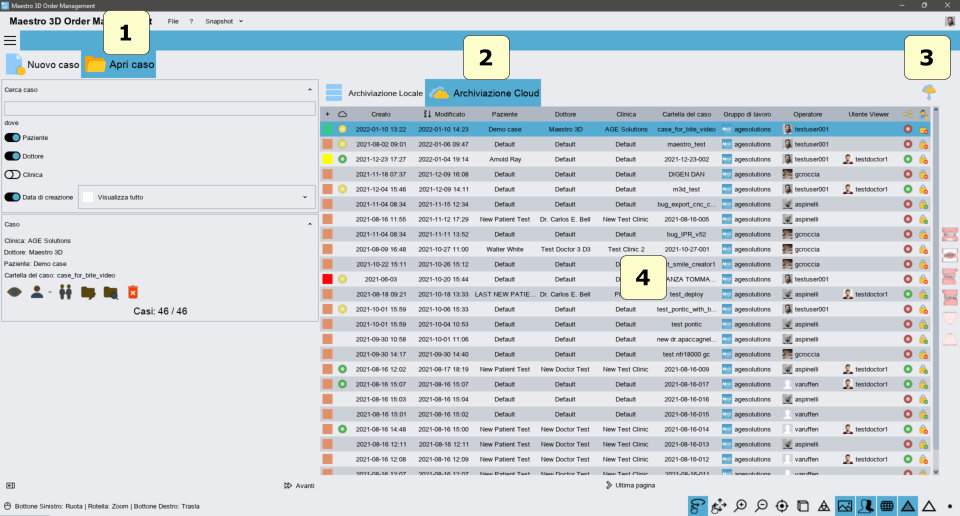The image size is (960, 516).
Task: Click the collapse panel icon at bottom left
Action: (x=10, y=485)
